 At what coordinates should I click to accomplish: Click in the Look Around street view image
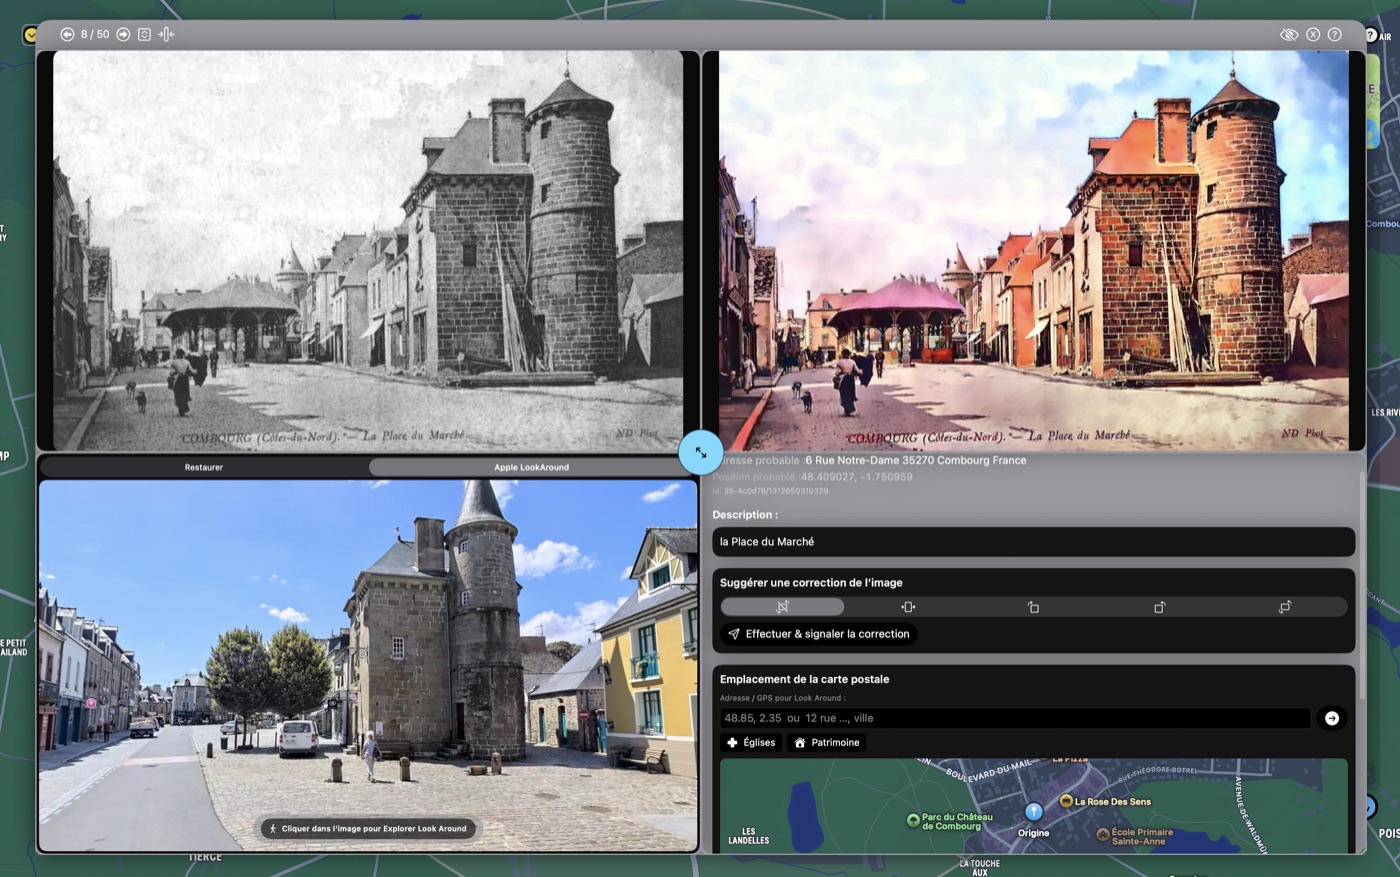point(368,665)
